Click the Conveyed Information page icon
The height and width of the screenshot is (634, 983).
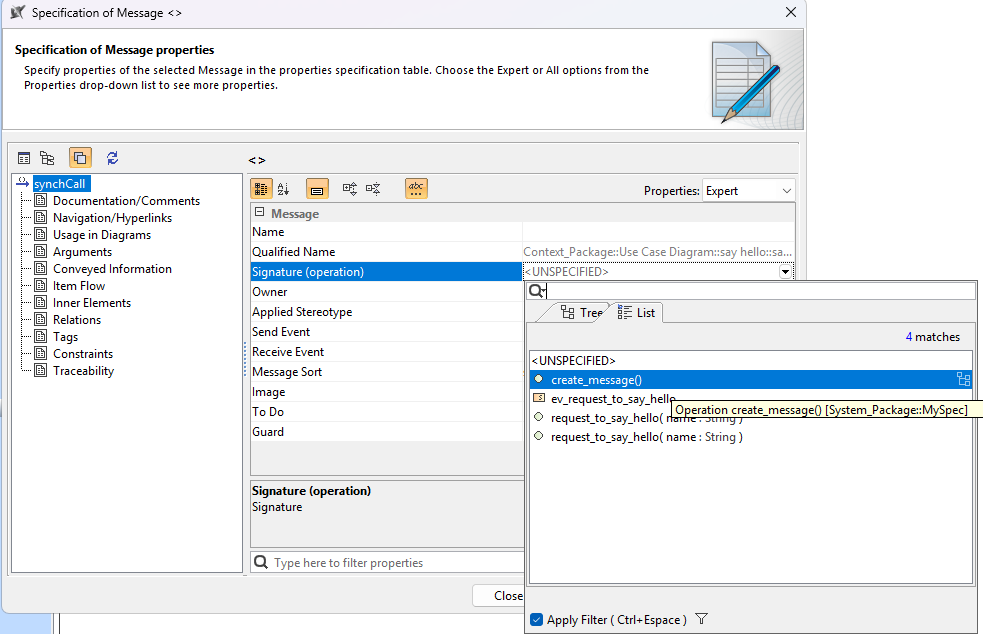41,268
